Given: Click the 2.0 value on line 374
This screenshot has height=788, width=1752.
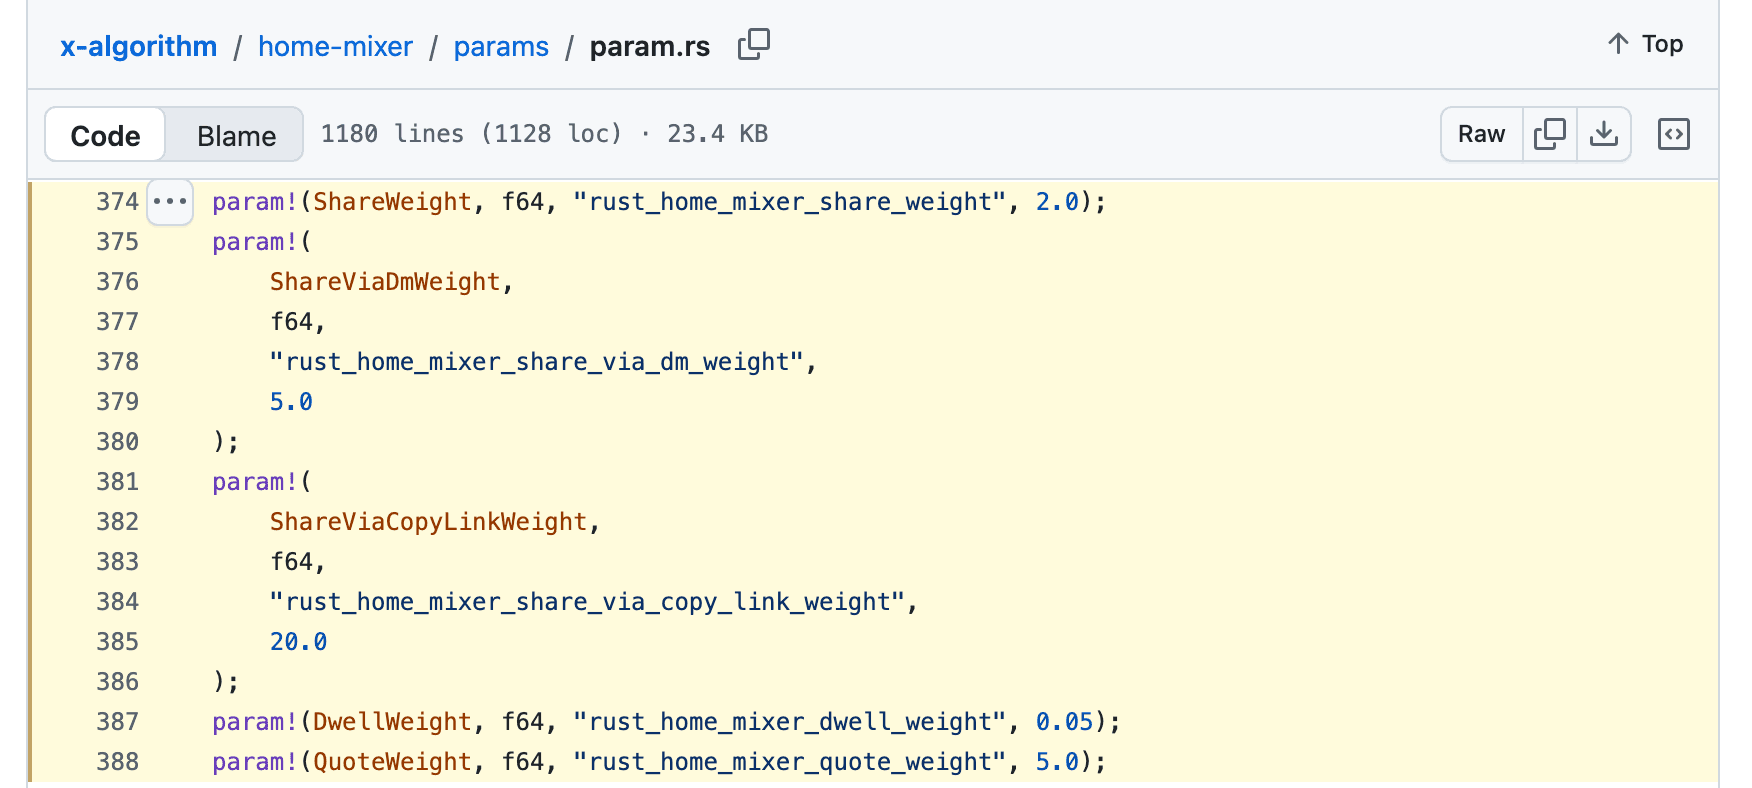Looking at the screenshot, I should 1057,202.
